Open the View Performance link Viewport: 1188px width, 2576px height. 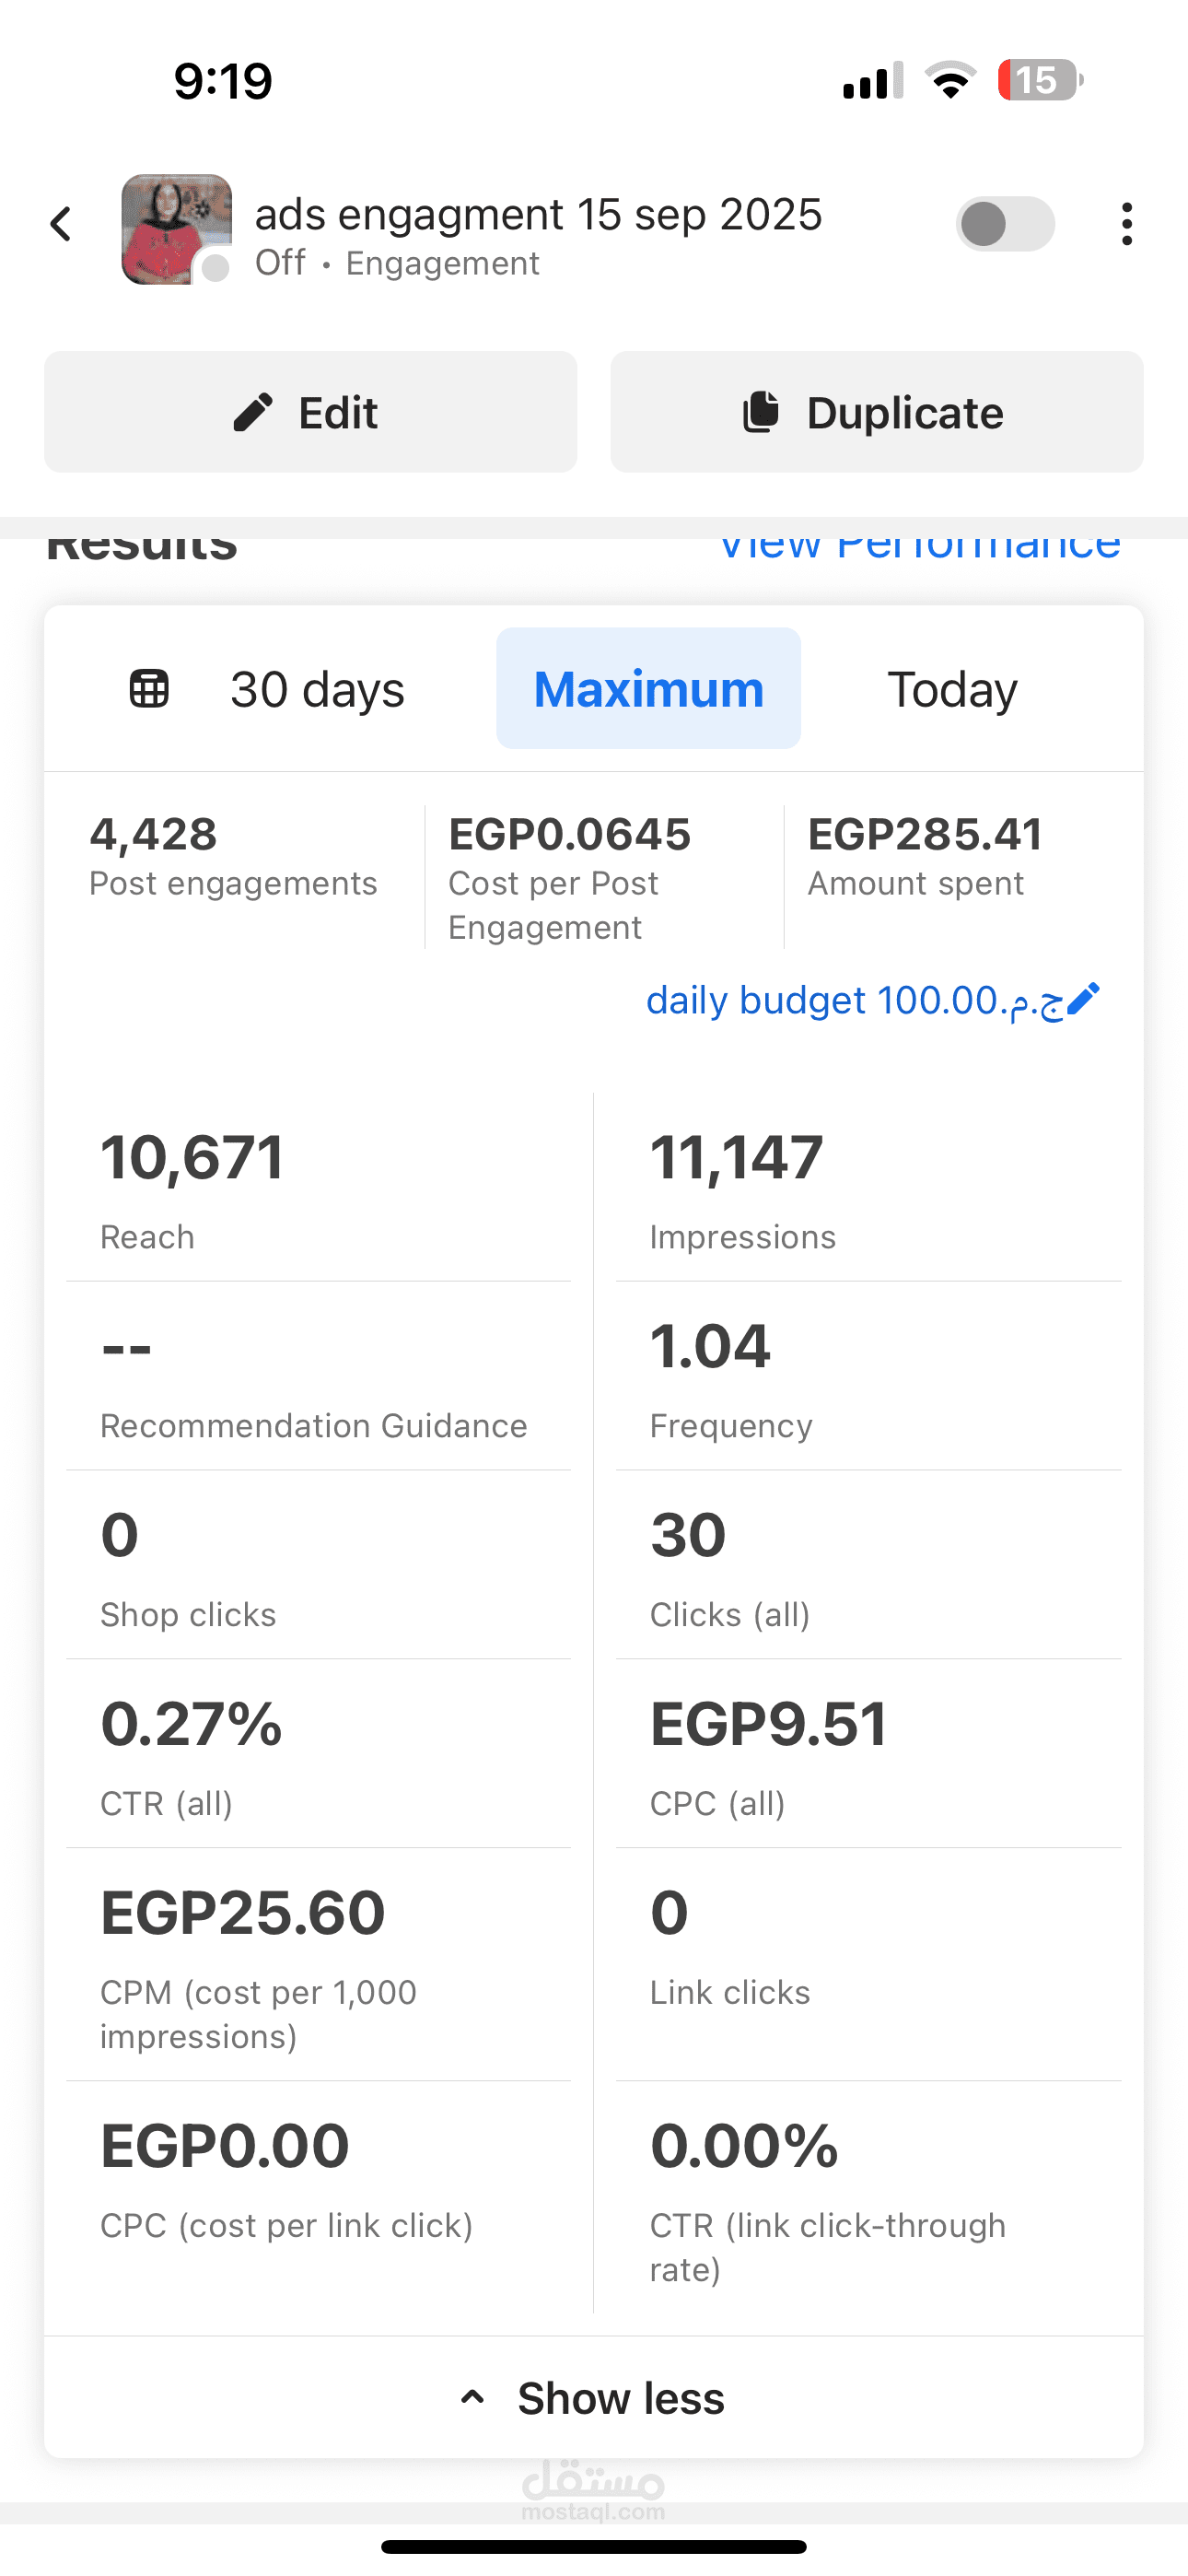[920, 545]
